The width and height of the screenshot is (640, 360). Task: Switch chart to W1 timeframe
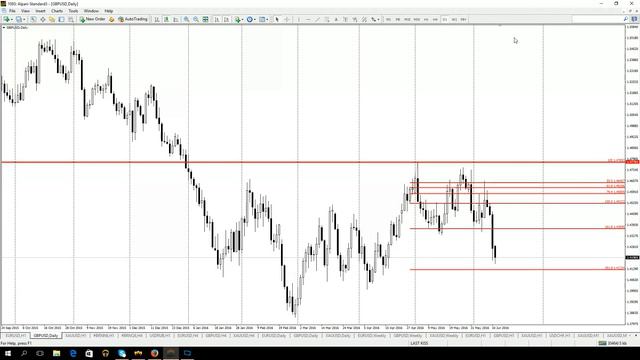[x=454, y=19]
